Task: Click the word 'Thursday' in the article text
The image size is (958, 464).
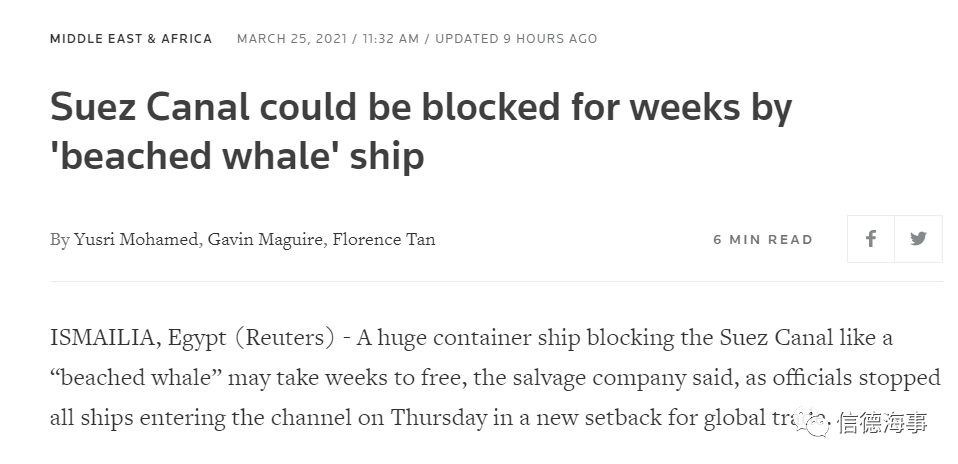Action: 439,418
